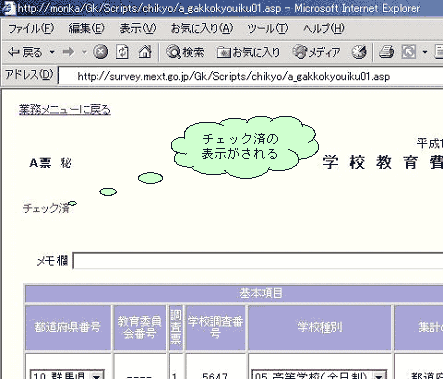This screenshot has width=443, height=379.
Task: Click the Refresh page icon
Action: (122, 52)
